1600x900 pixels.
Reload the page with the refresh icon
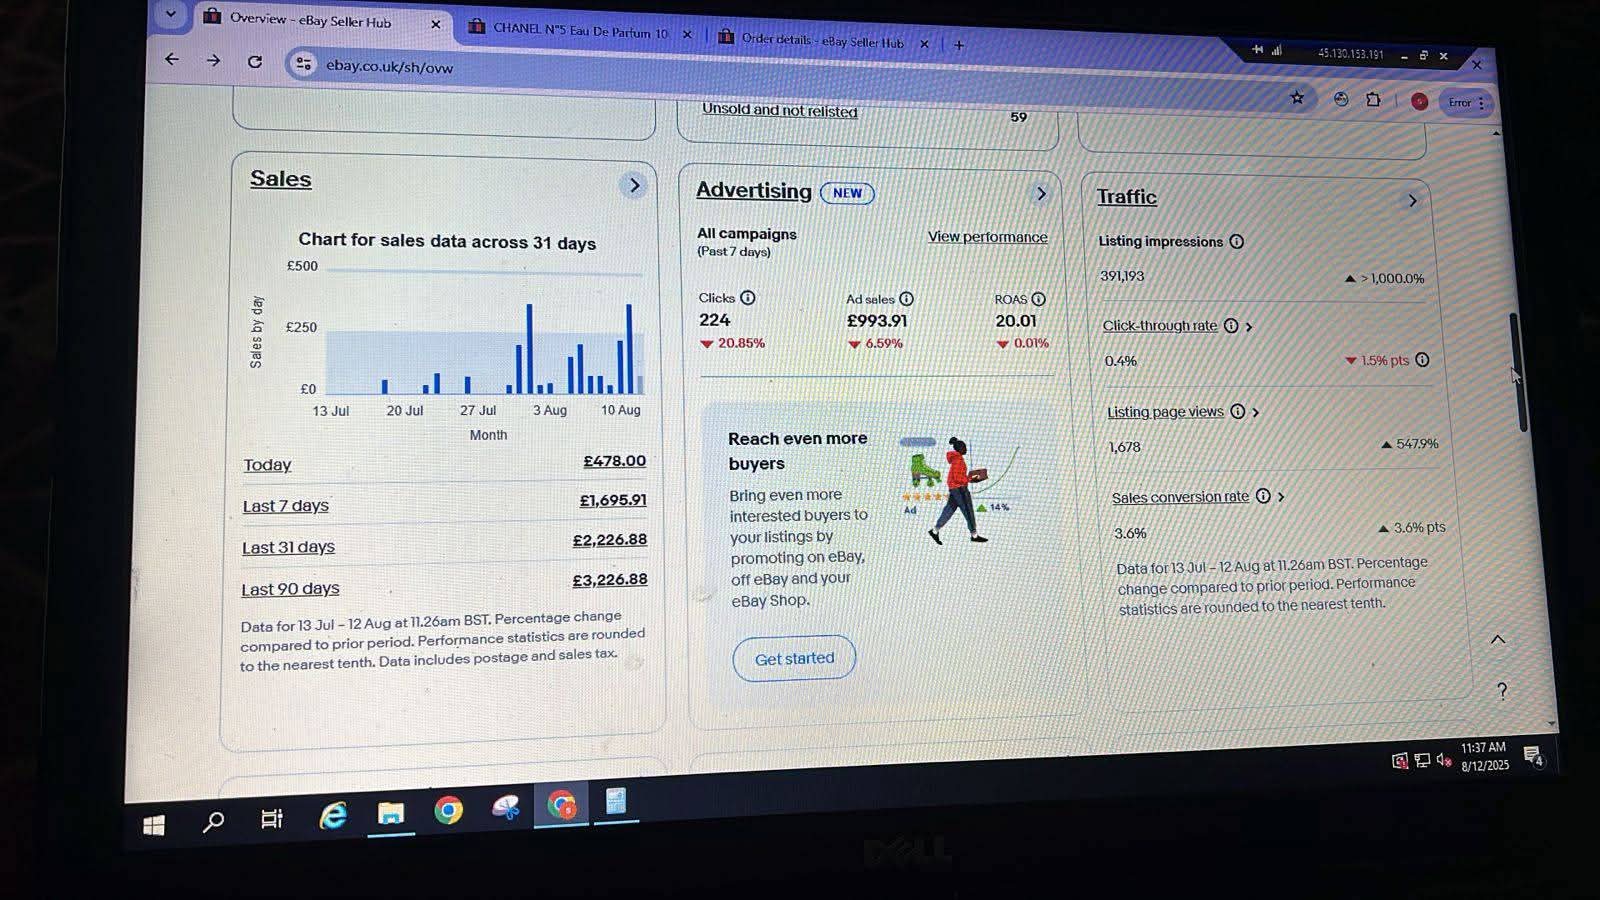point(255,61)
